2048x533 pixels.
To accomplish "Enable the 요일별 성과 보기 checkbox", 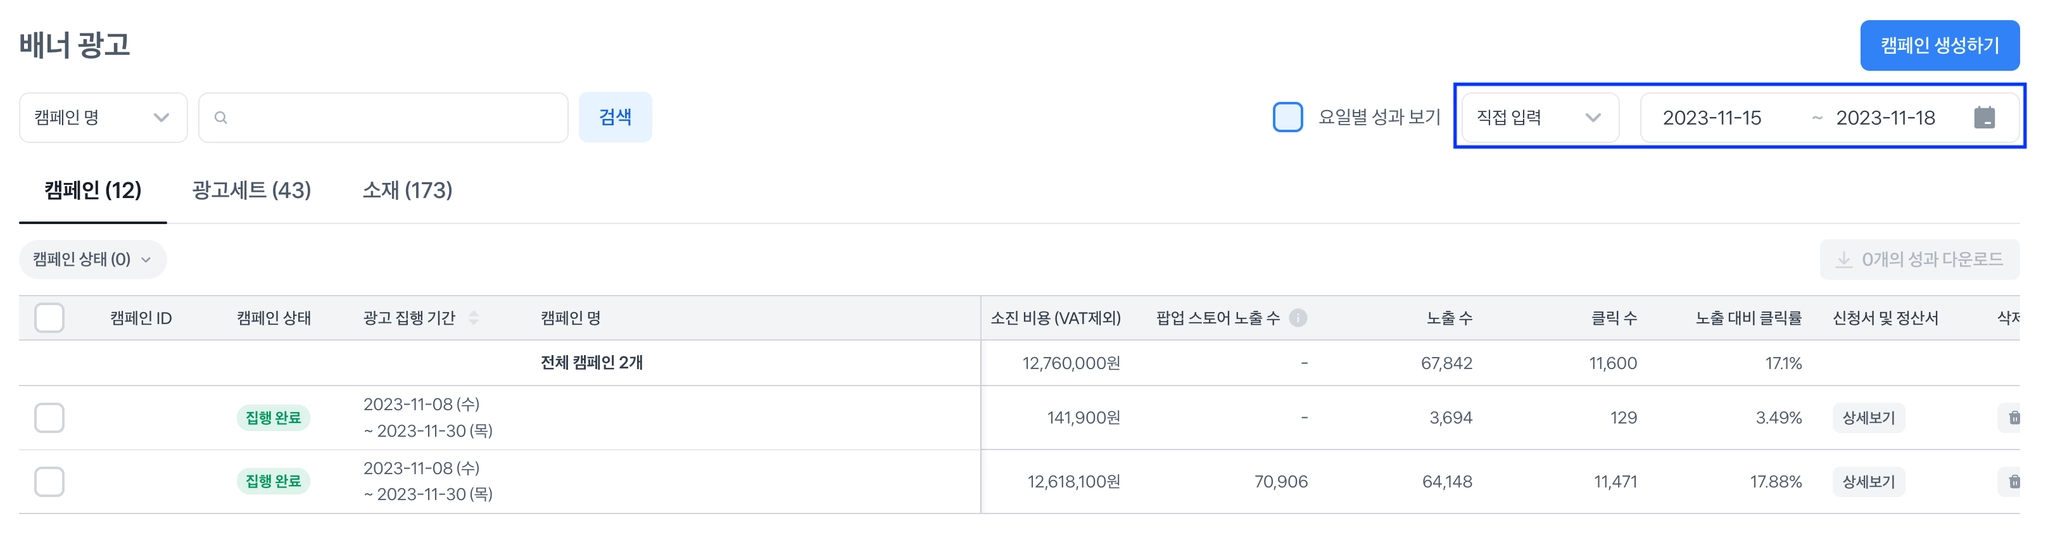I will coord(1287,117).
